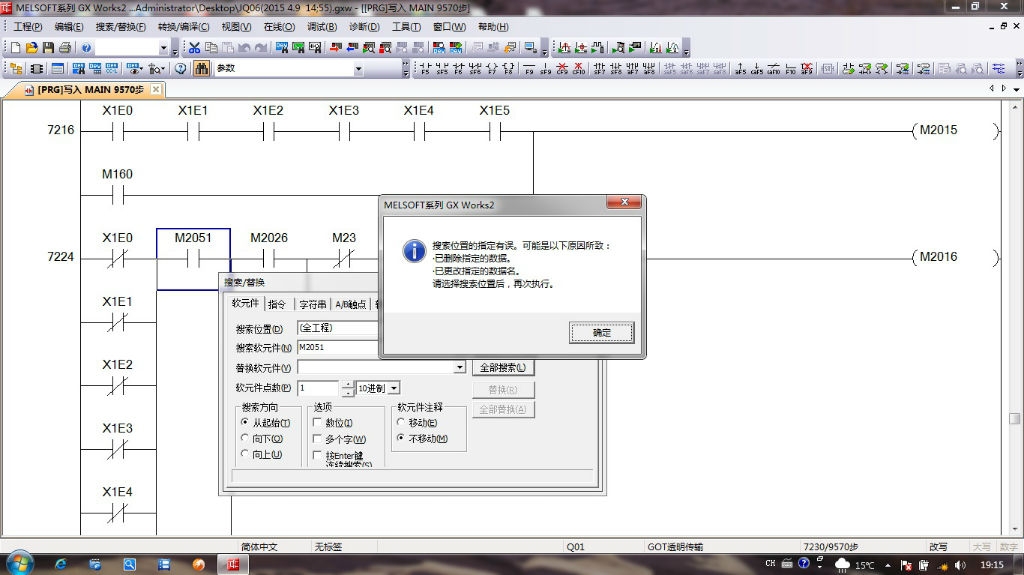Enable the 数位 checkbox option
Viewport: 1024px width, 575px height.
(317, 422)
